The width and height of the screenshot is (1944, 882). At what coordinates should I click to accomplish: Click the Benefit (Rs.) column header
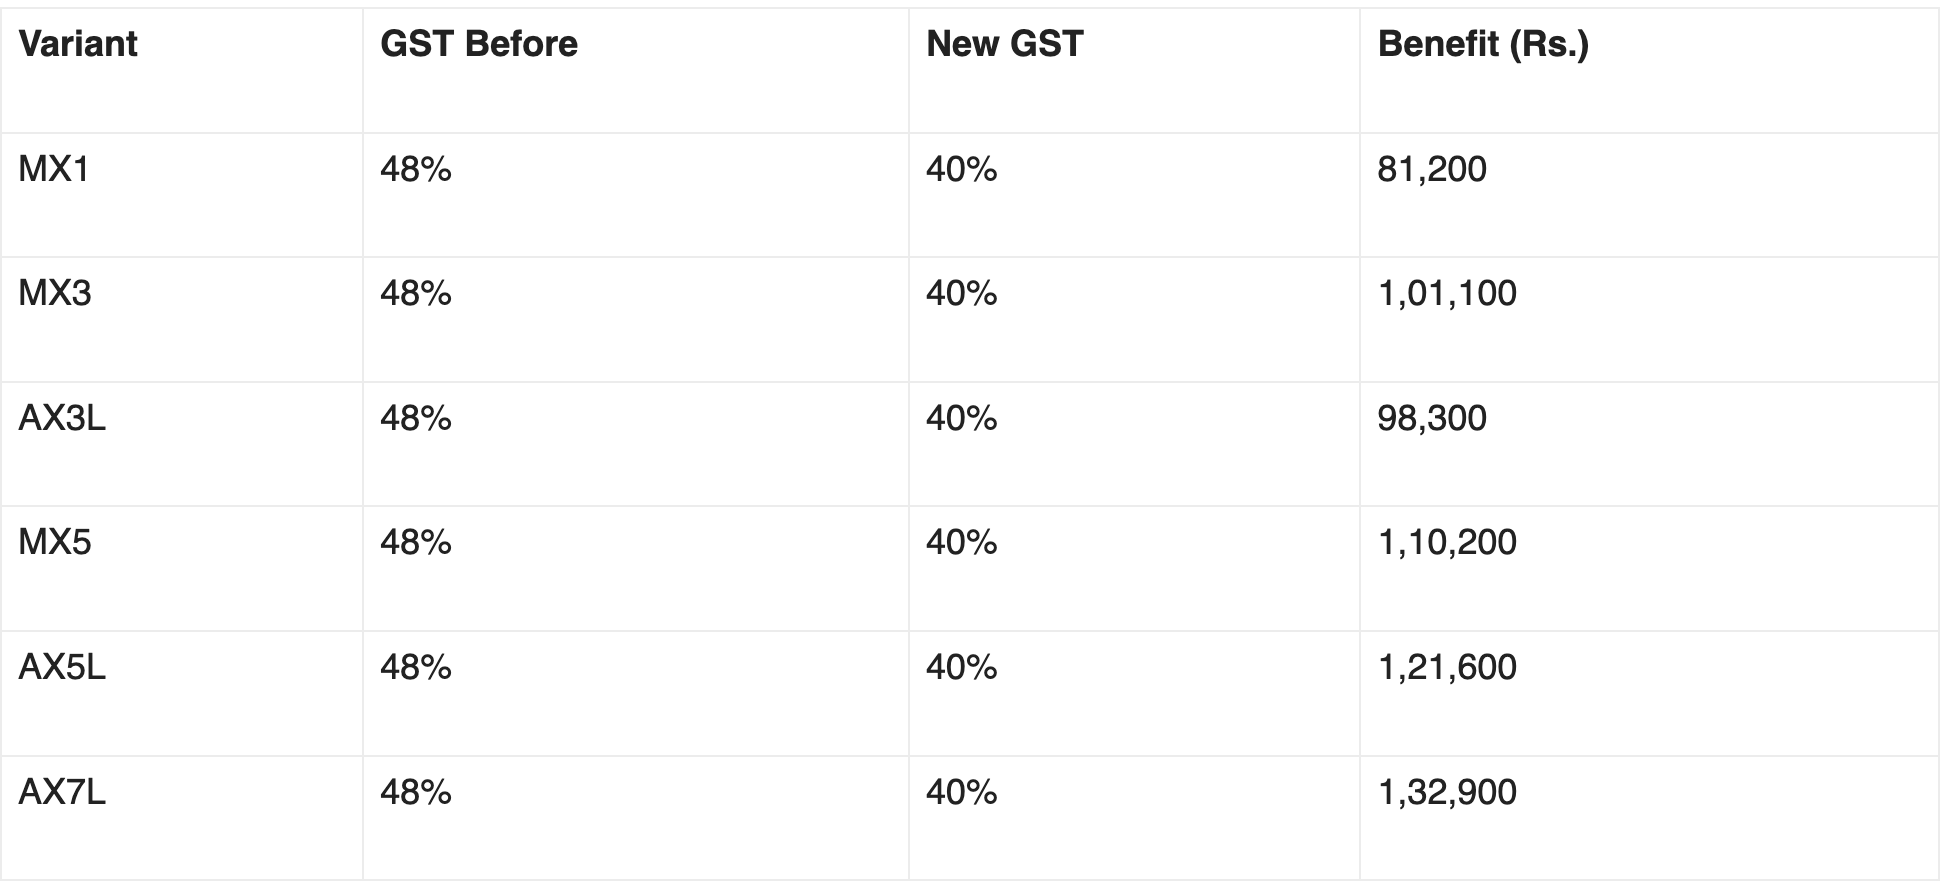[x=1482, y=44]
